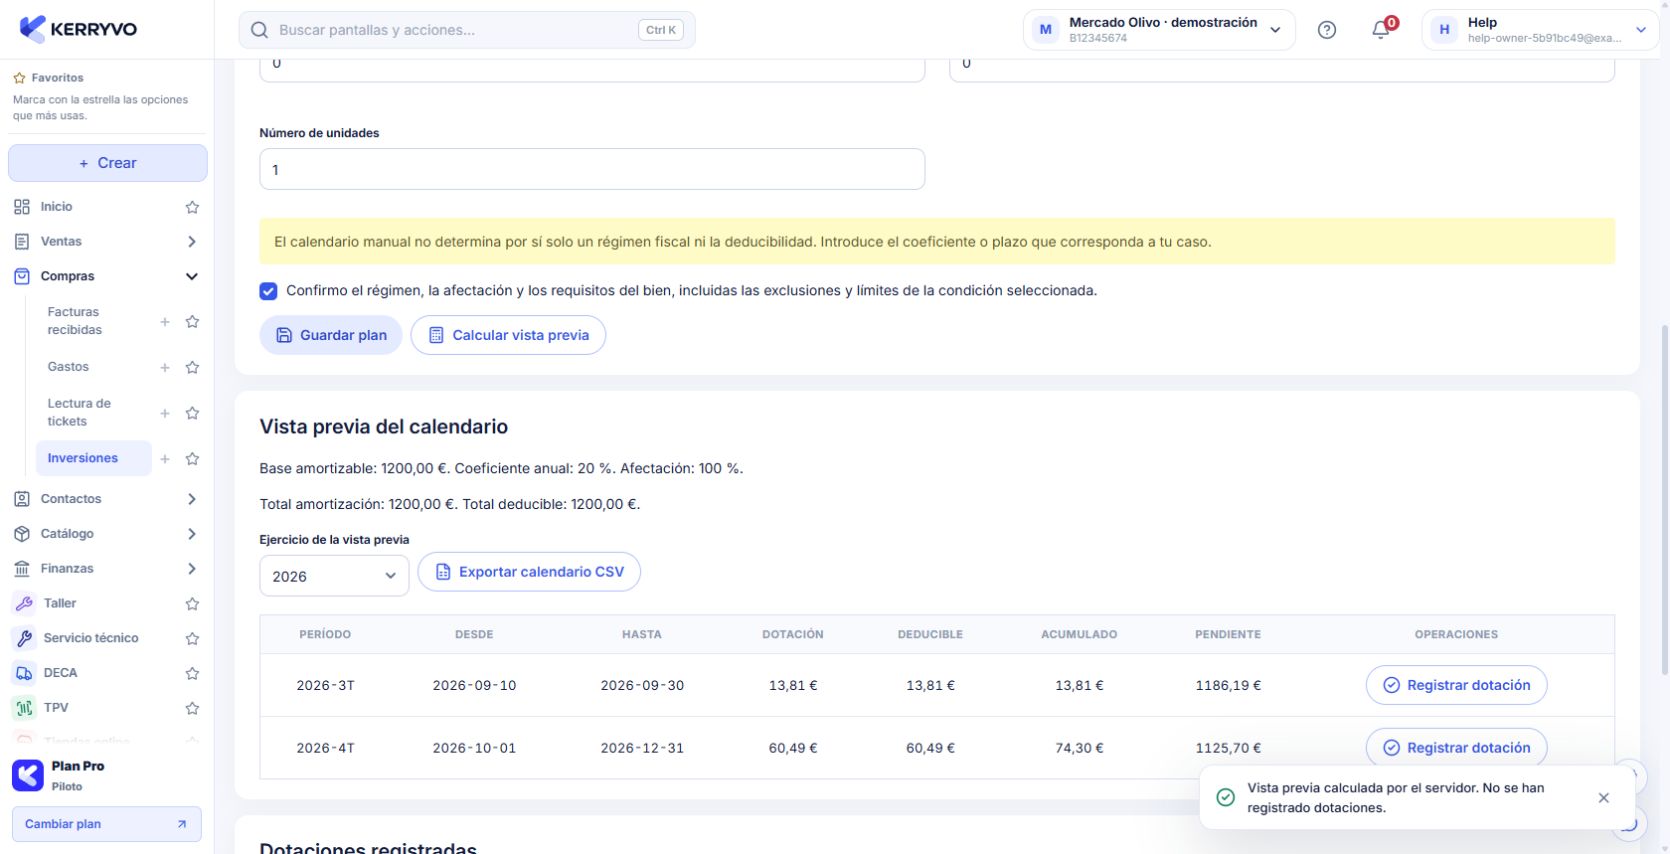This screenshot has width=1670, height=854.
Task: Click the Crear button
Action: [108, 163]
